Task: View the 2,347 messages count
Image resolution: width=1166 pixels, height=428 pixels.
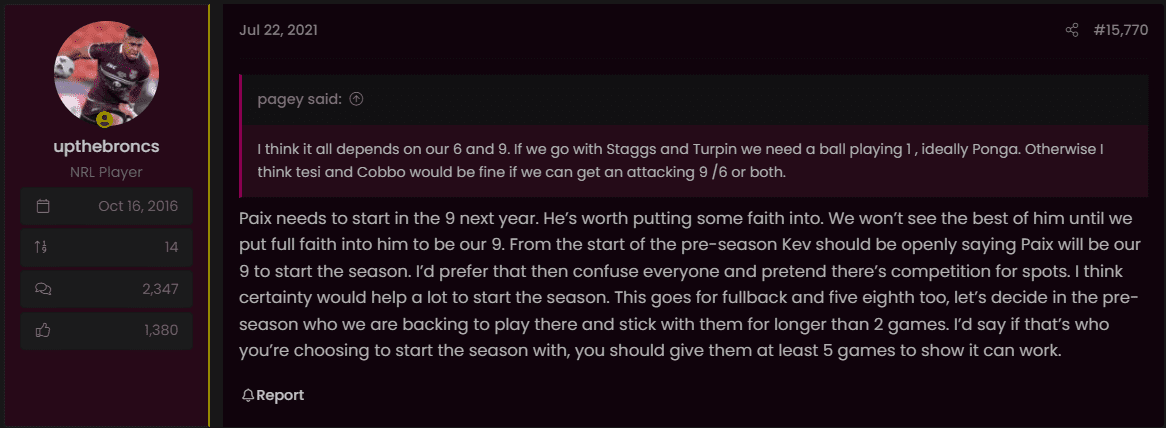Action: [160, 289]
